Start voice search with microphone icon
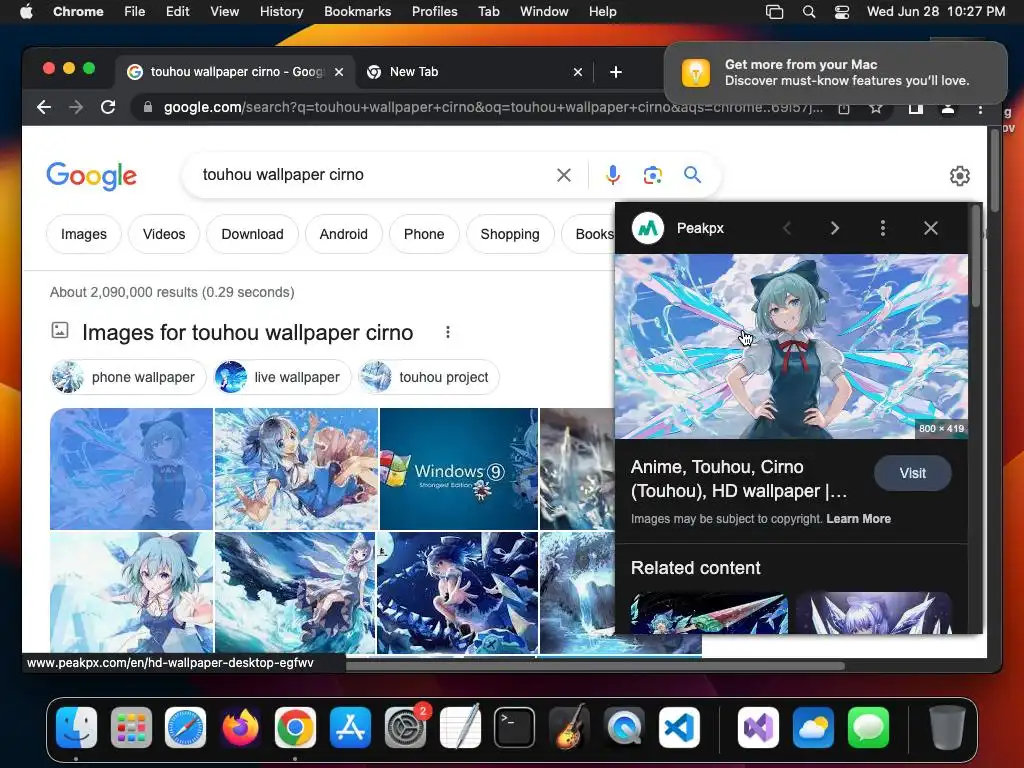 (x=613, y=175)
